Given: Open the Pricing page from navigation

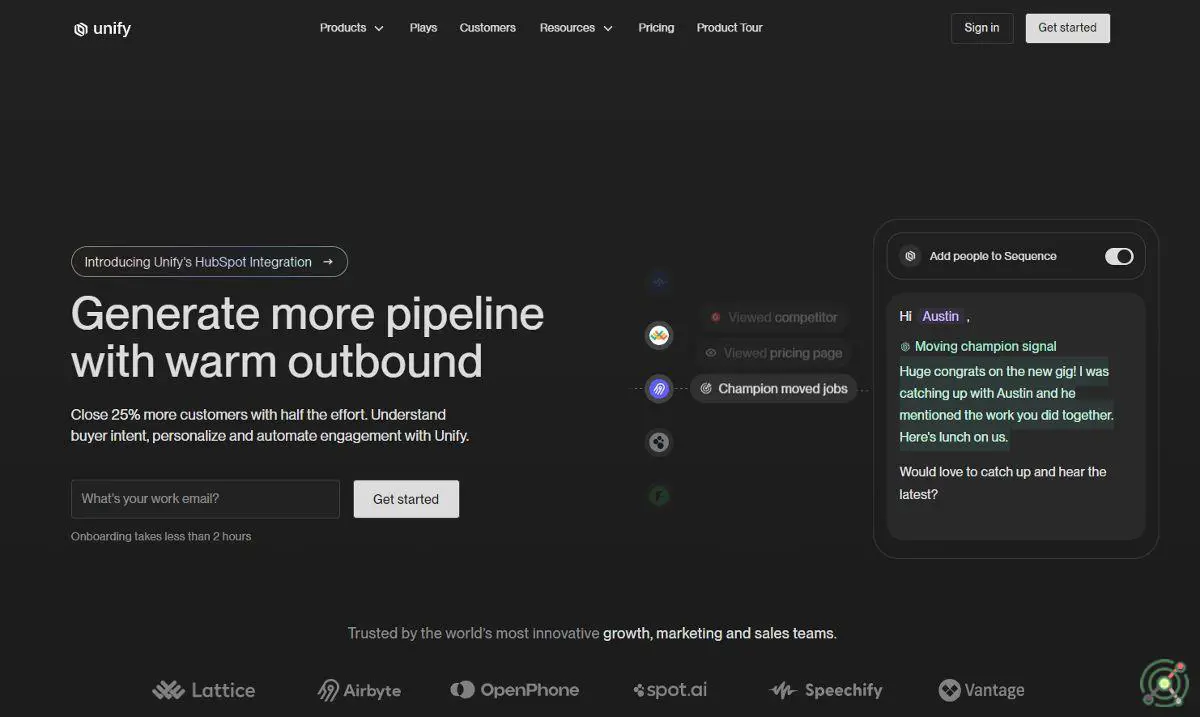Looking at the screenshot, I should pyautogui.click(x=656, y=28).
